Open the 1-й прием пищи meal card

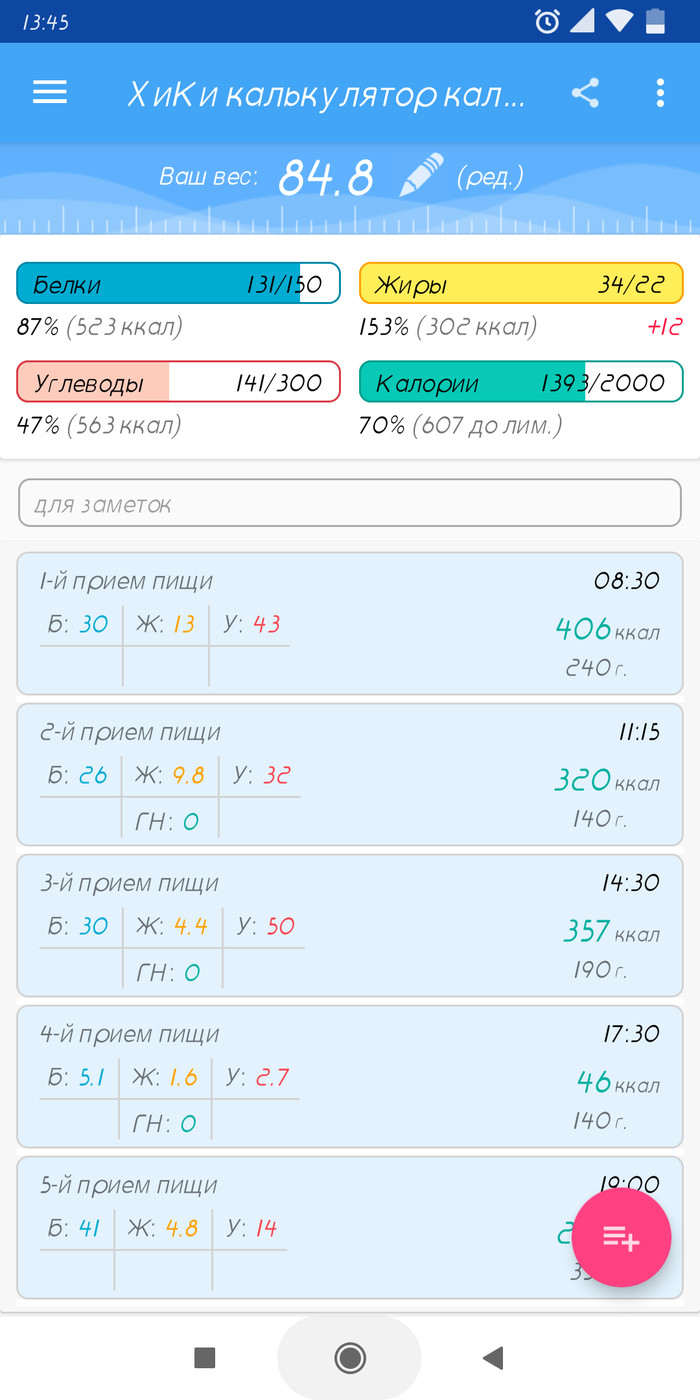pos(350,624)
